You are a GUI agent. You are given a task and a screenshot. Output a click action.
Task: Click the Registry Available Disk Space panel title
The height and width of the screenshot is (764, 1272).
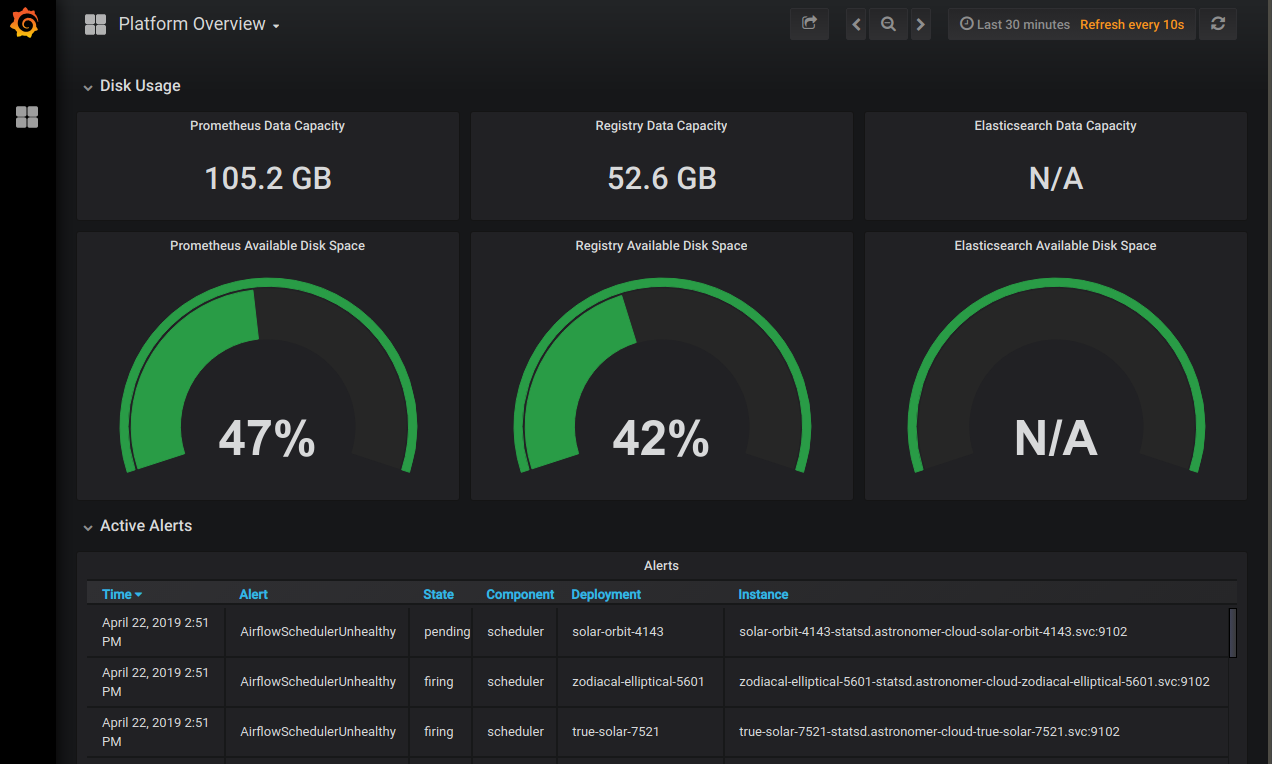661,246
